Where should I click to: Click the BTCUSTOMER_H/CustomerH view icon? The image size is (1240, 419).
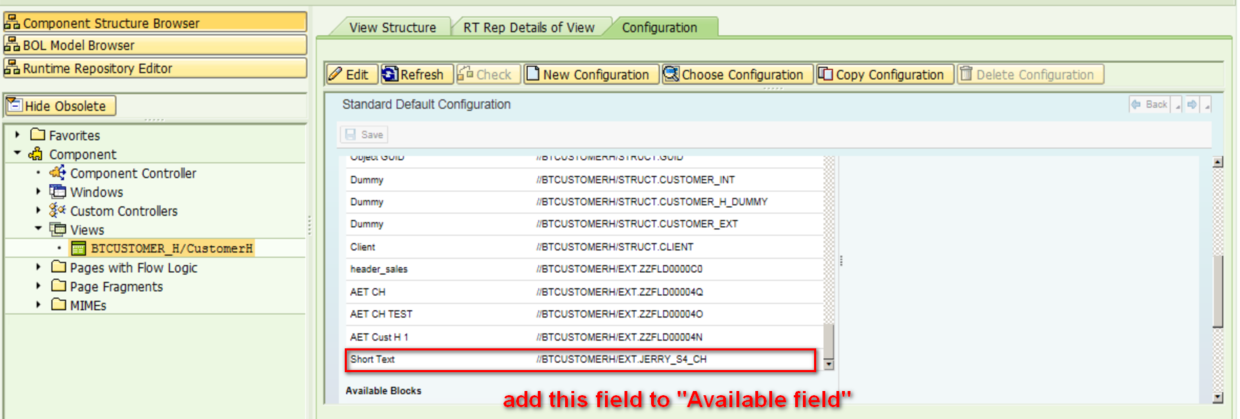79,249
